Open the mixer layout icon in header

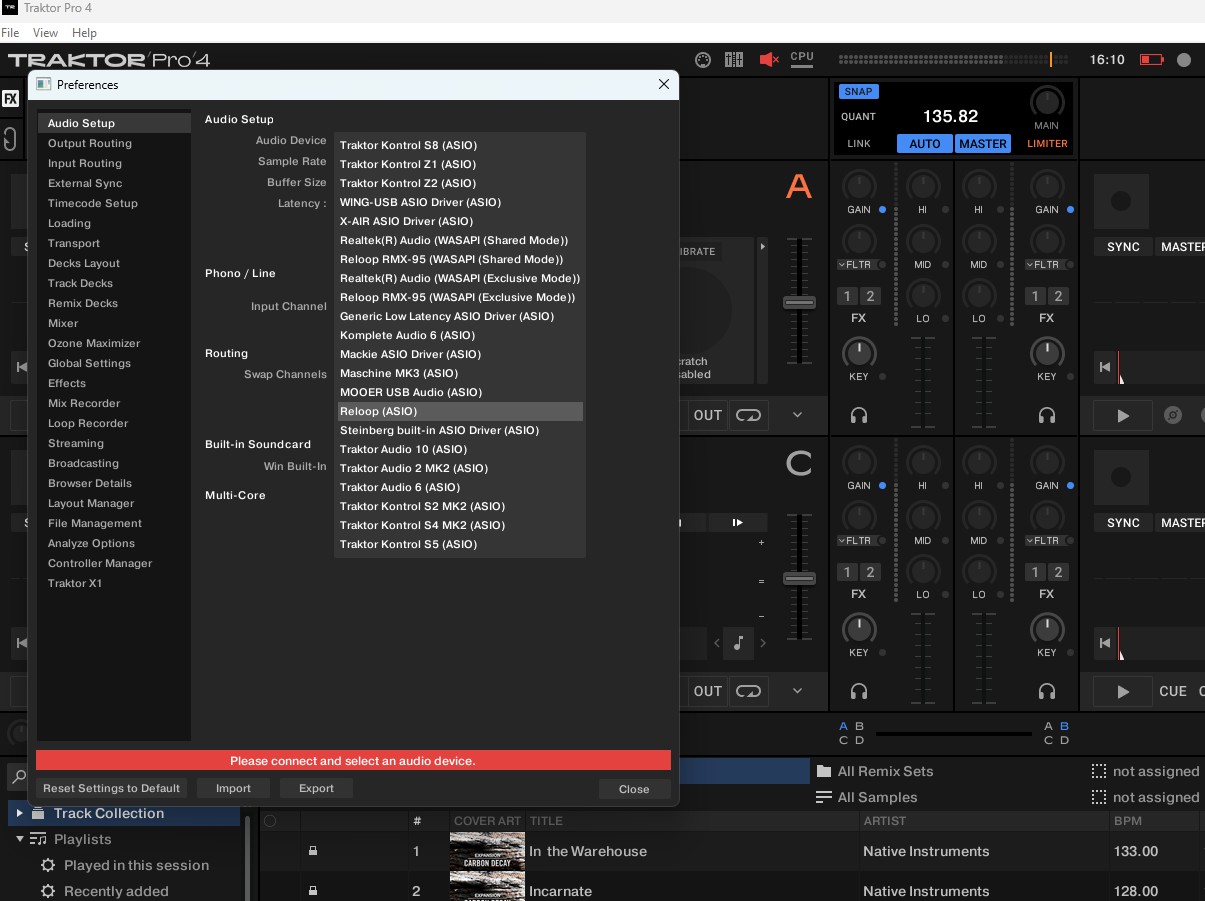click(x=734, y=59)
